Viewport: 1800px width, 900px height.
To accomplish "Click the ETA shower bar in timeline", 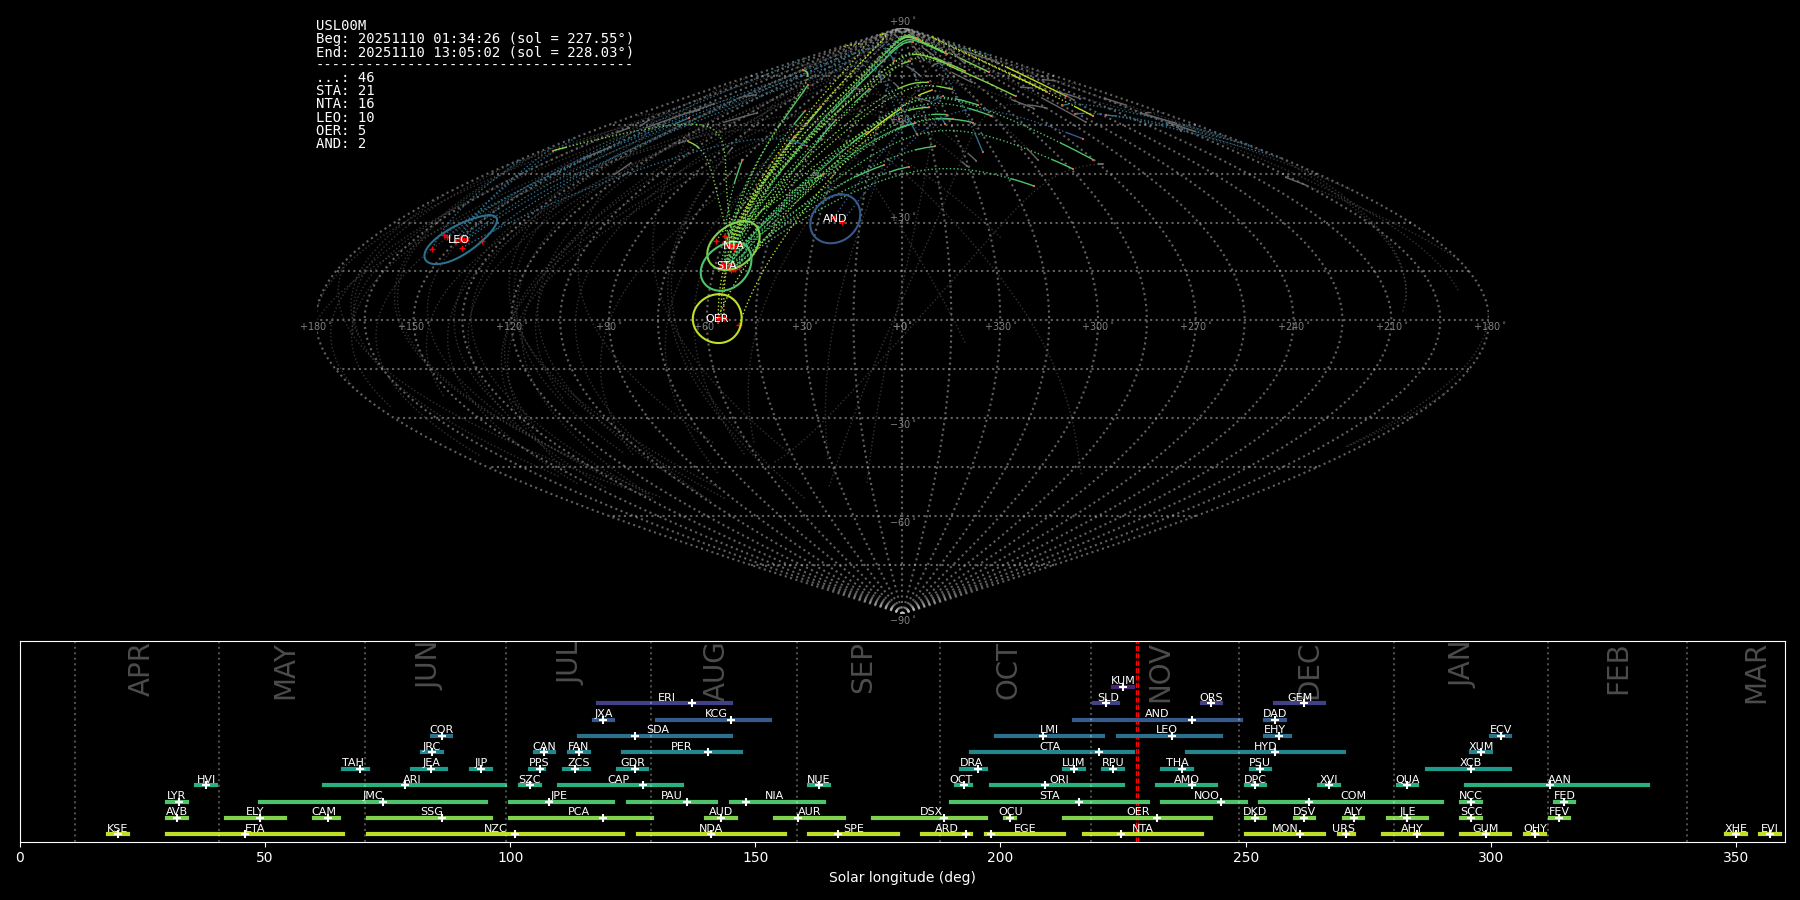I will point(254,834).
